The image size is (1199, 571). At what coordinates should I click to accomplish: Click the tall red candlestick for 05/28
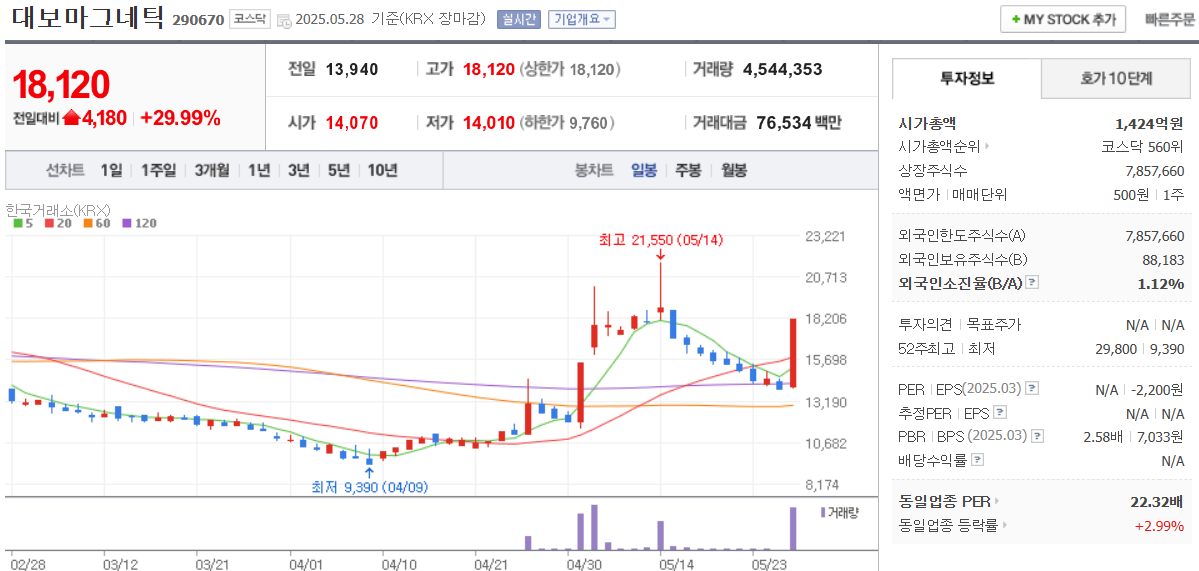[794, 352]
